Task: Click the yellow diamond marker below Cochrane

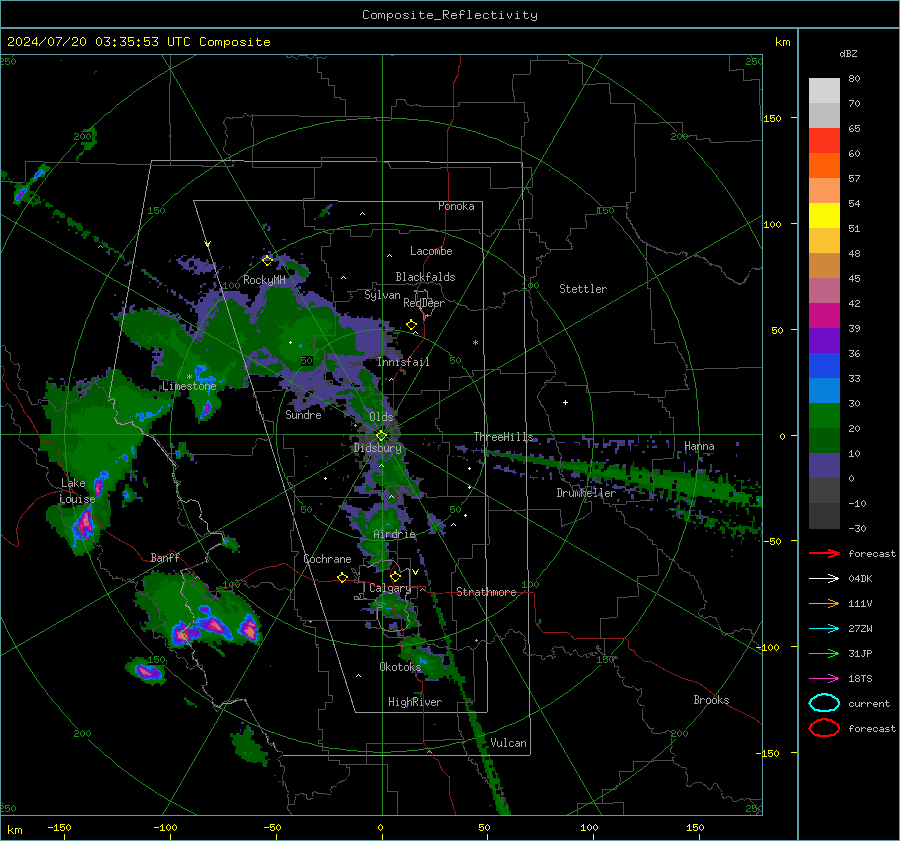Action: [x=342, y=577]
